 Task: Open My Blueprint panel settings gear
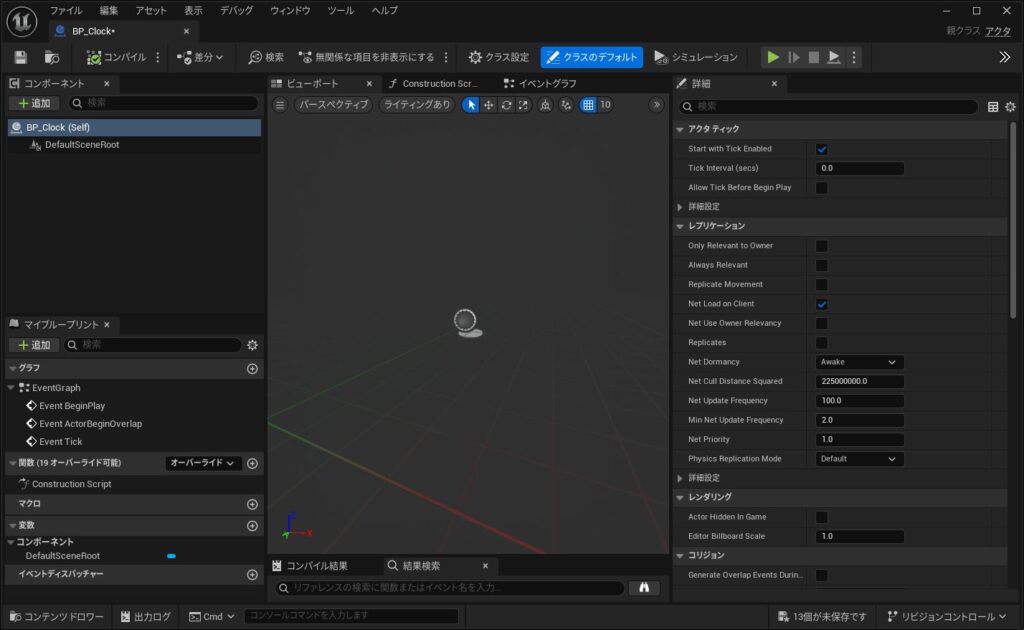click(252, 345)
